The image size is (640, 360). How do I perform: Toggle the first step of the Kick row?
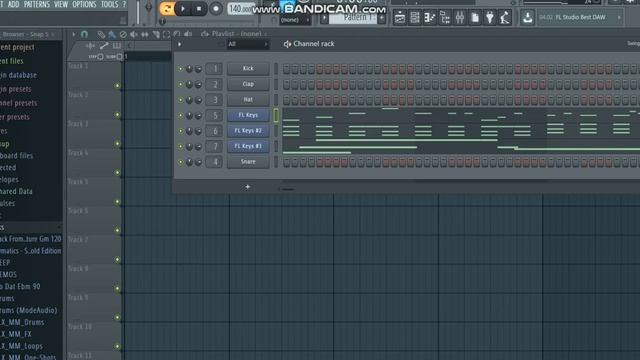point(287,69)
